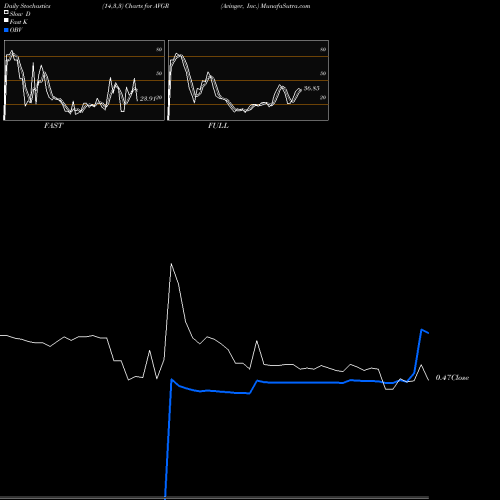Click the 50 axis label in FAST chart
Viewport: 500px width, 500px height.
[x=159, y=73]
